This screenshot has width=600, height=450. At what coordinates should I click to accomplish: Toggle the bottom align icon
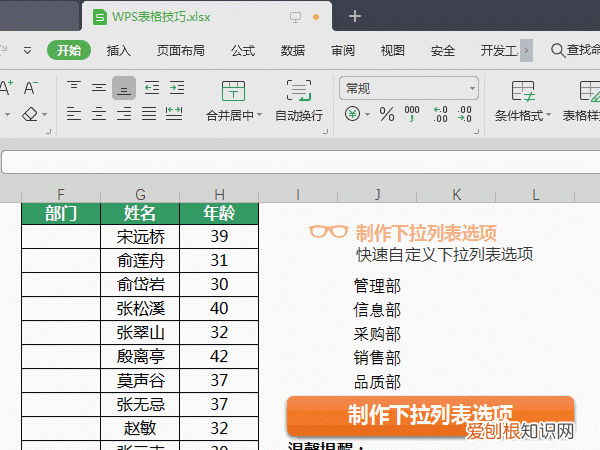124,88
